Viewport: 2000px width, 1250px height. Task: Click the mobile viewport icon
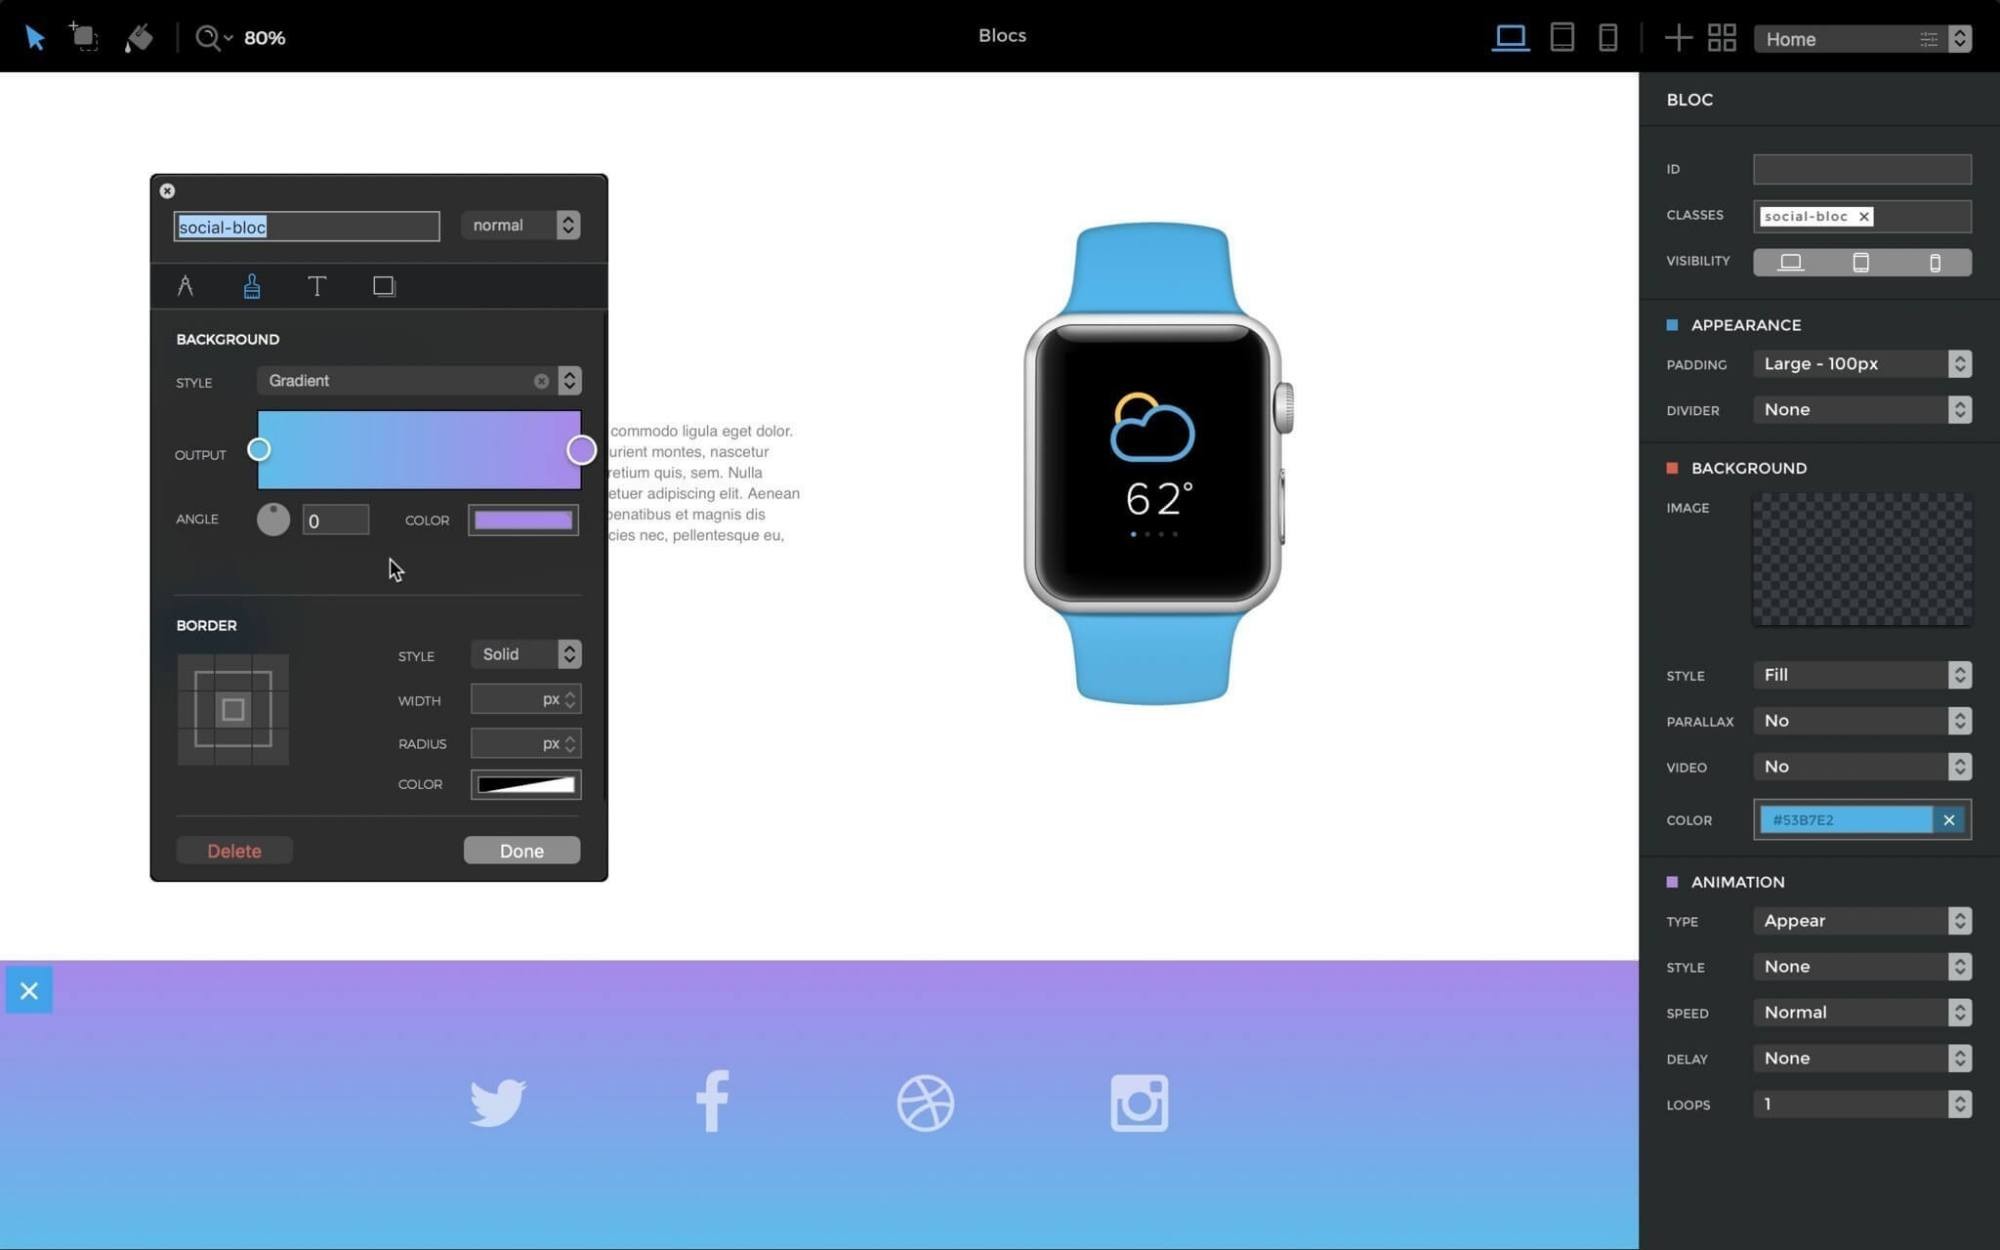(x=1610, y=39)
